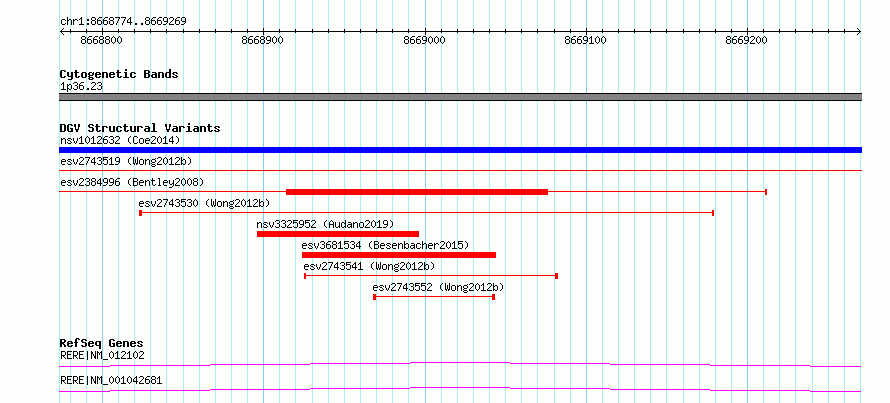The image size is (890, 403).
Task: Open the esv2743519 (Wong2012b) label
Action: 126,161
